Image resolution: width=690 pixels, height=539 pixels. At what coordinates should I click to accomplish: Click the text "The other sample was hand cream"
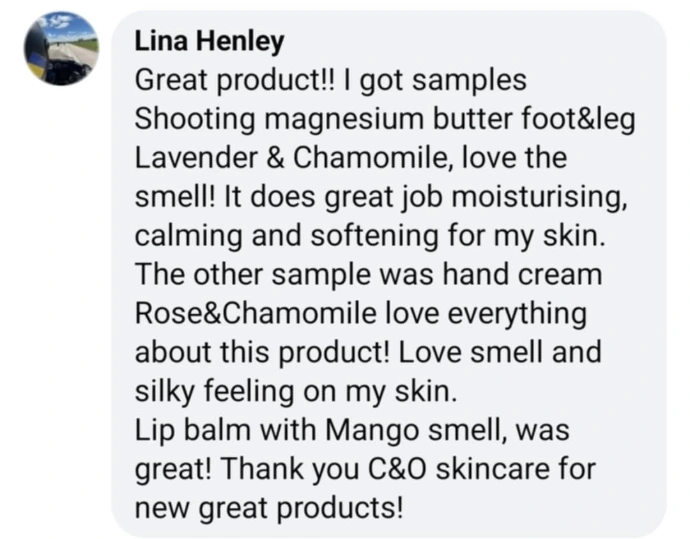[366, 276]
